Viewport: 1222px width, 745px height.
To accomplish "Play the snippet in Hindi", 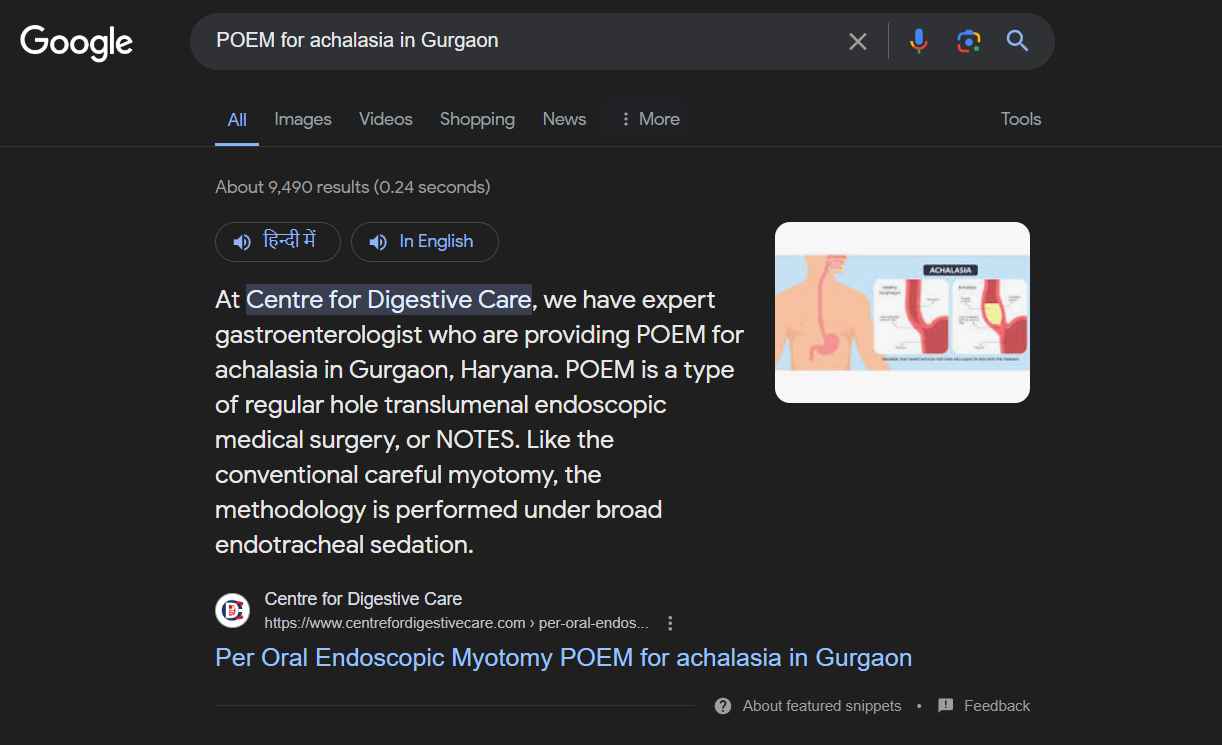I will tap(278, 242).
